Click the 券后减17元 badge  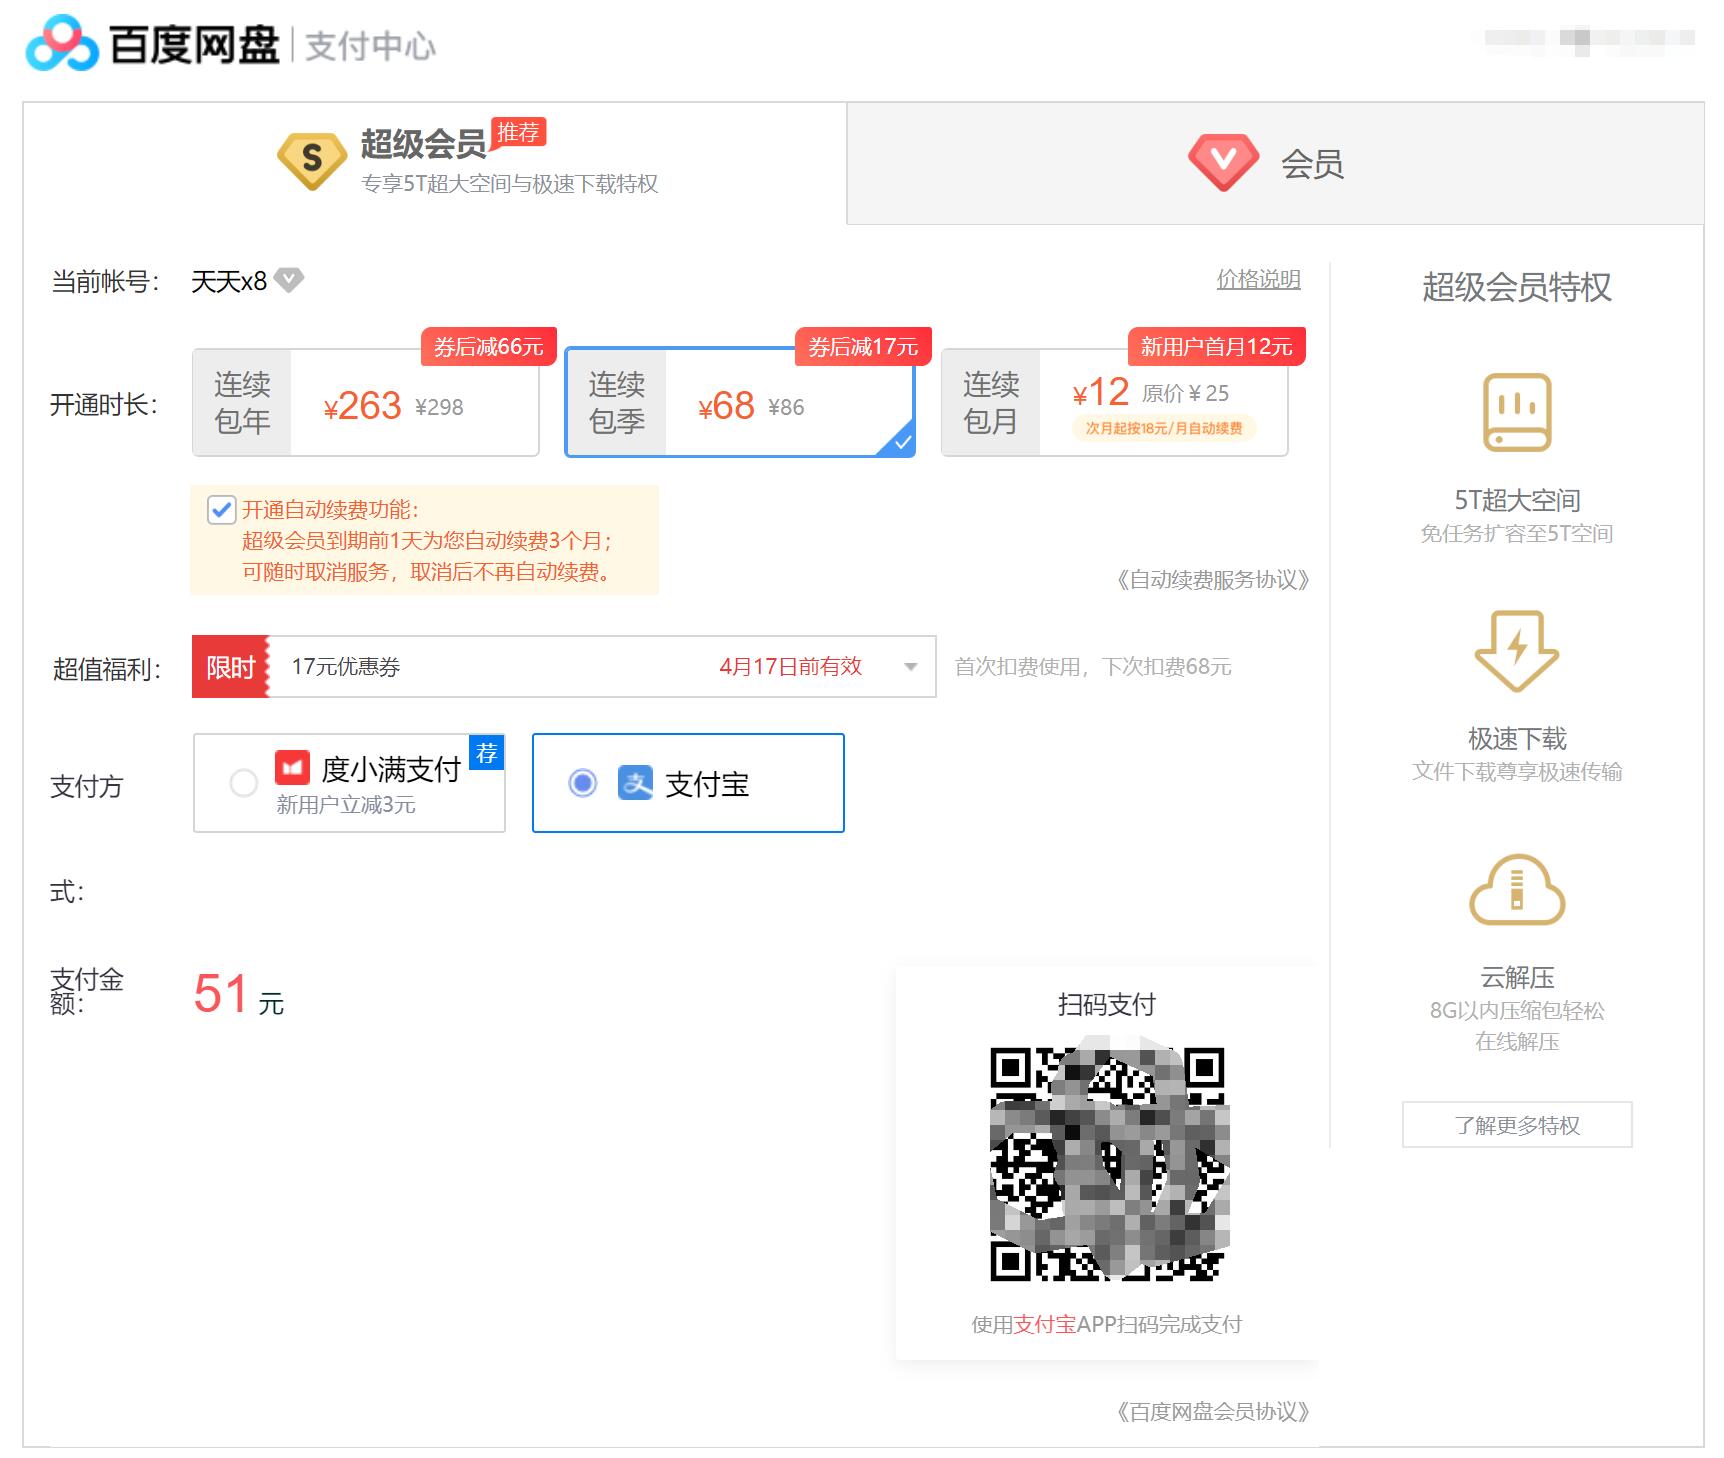[x=863, y=347]
